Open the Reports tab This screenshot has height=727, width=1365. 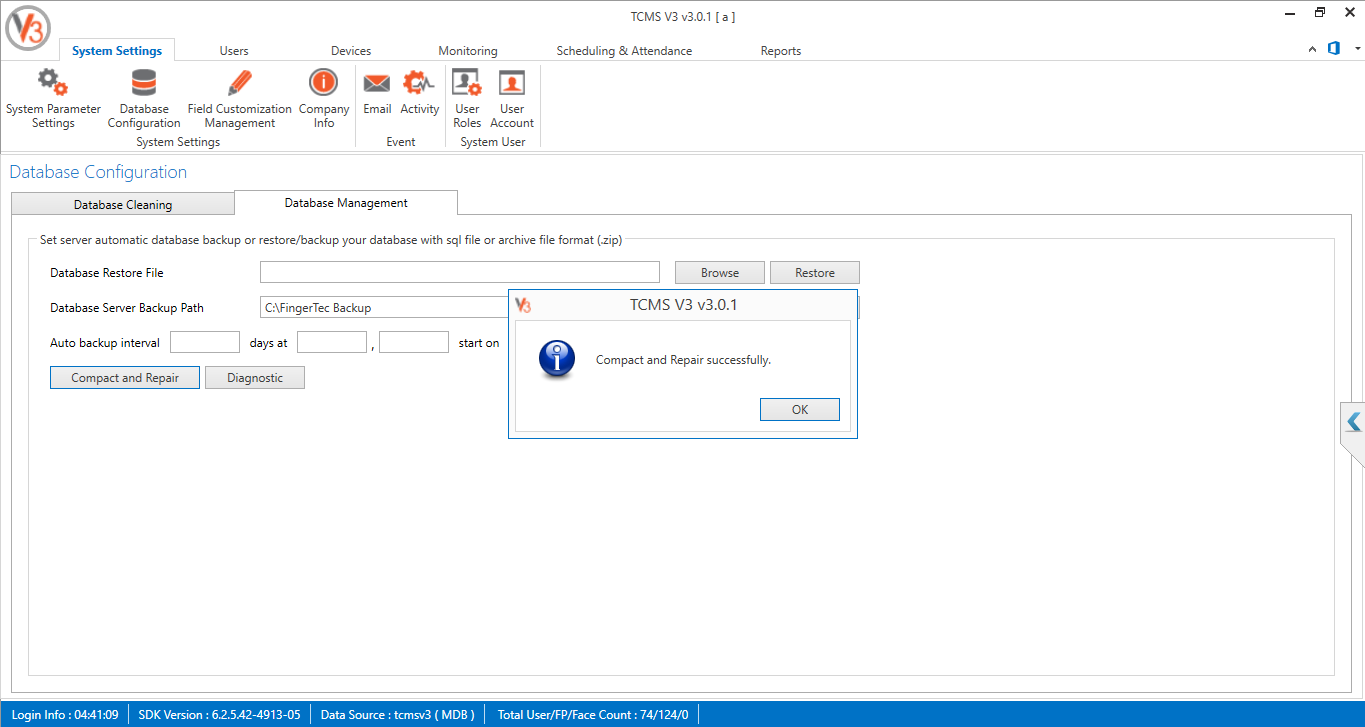(x=781, y=50)
